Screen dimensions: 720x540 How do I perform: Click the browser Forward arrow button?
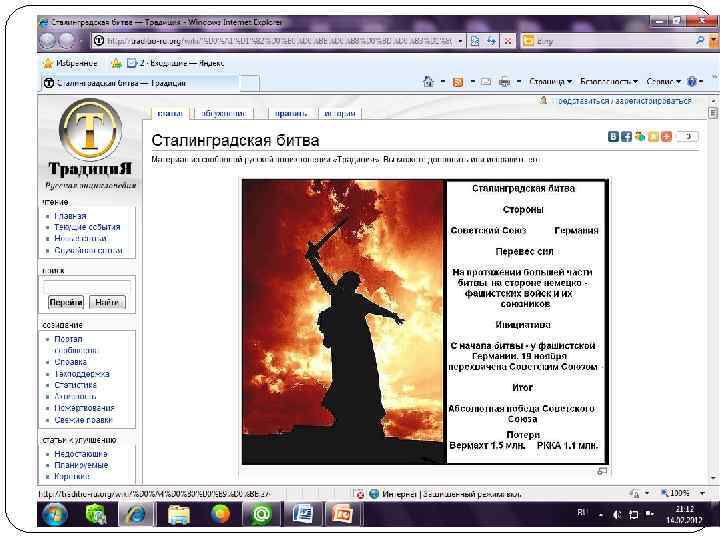pos(67,41)
